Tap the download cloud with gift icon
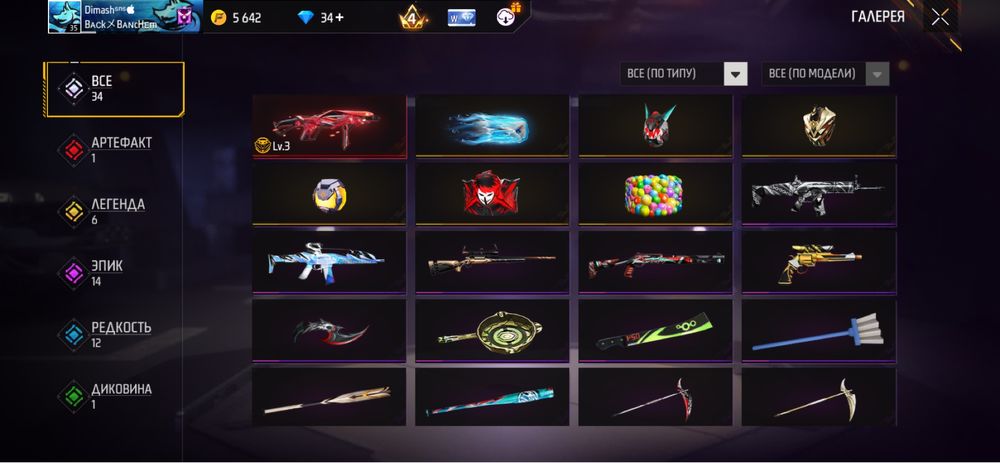Image resolution: width=1000 pixels, height=463 pixels. coord(507,17)
